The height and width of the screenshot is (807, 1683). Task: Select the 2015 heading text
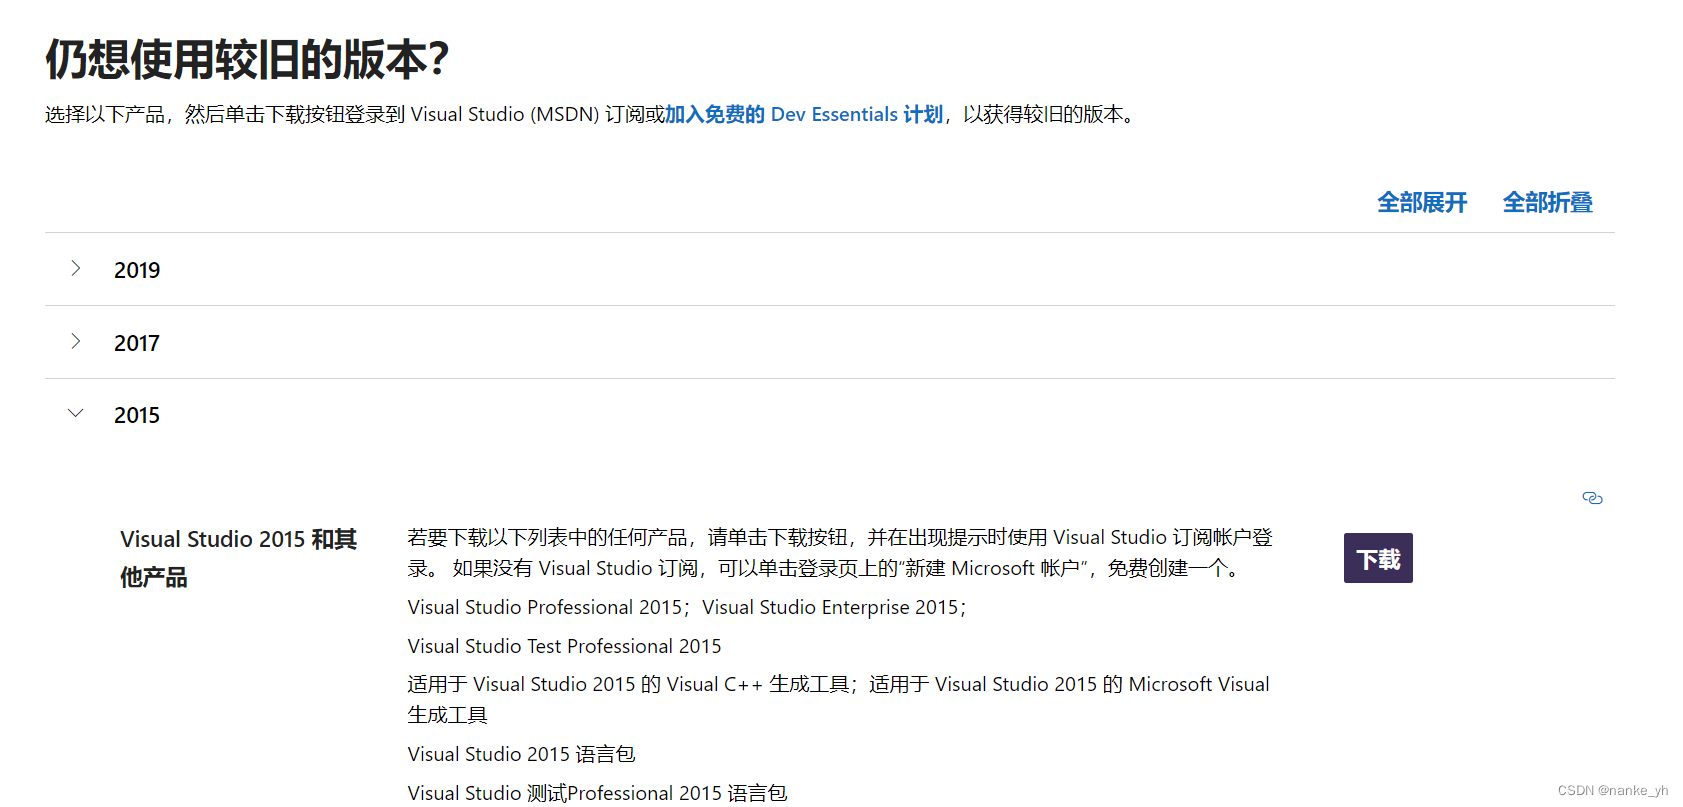point(137,415)
